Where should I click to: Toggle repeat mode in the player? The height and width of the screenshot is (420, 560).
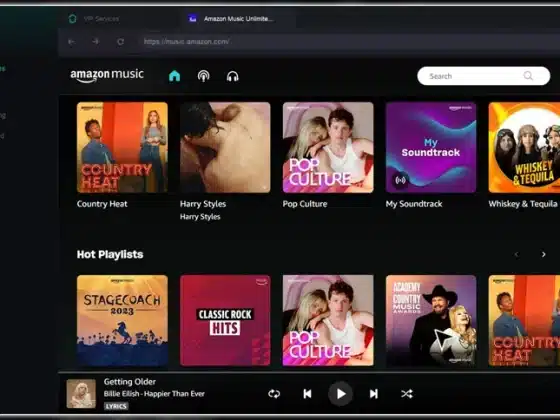274,394
